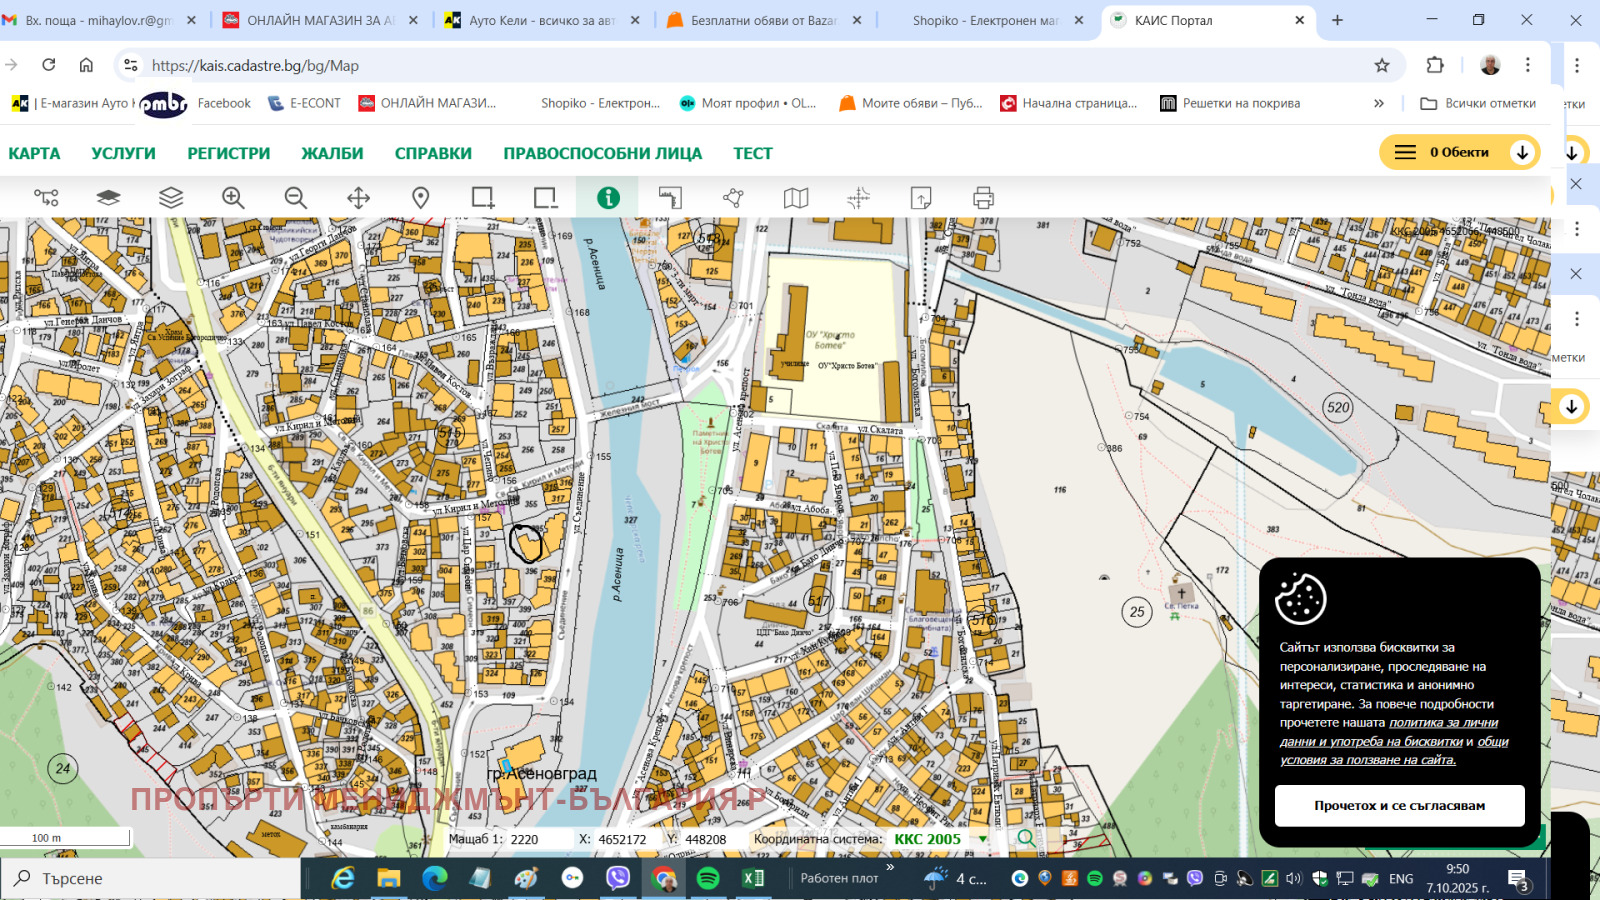Click the zoom in magnifier tool
The image size is (1600, 900).
[x=233, y=198]
